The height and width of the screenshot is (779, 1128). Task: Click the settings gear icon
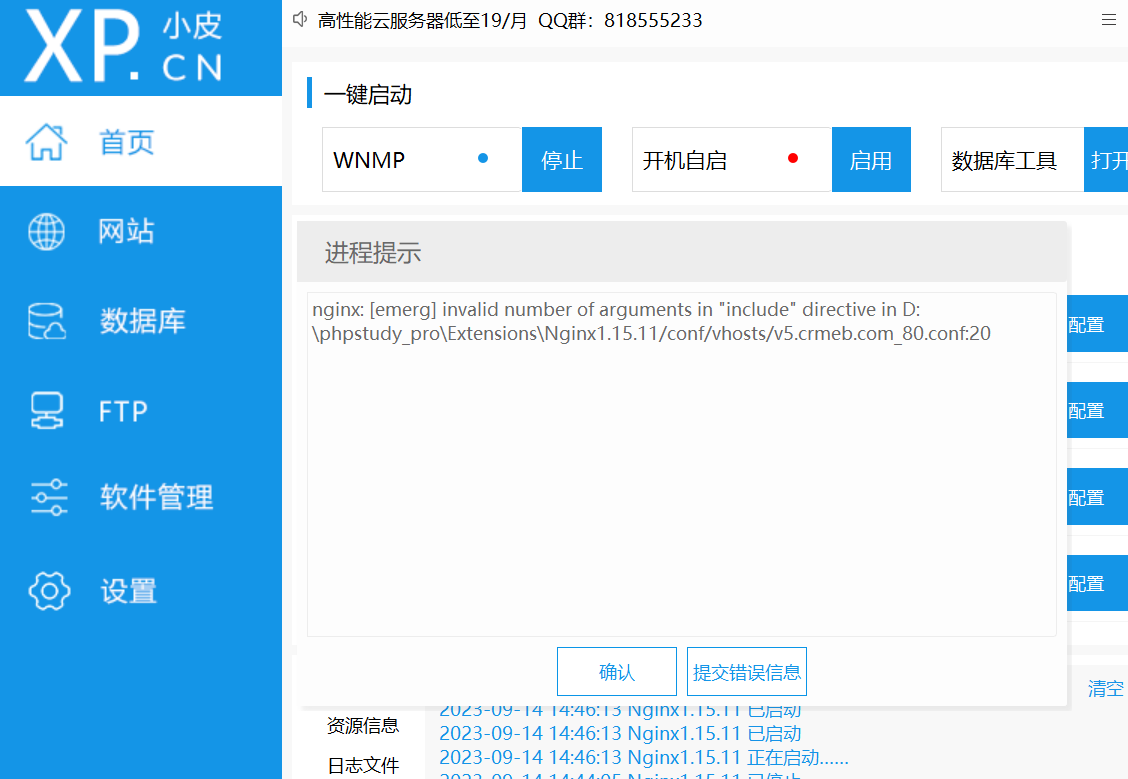click(49, 591)
